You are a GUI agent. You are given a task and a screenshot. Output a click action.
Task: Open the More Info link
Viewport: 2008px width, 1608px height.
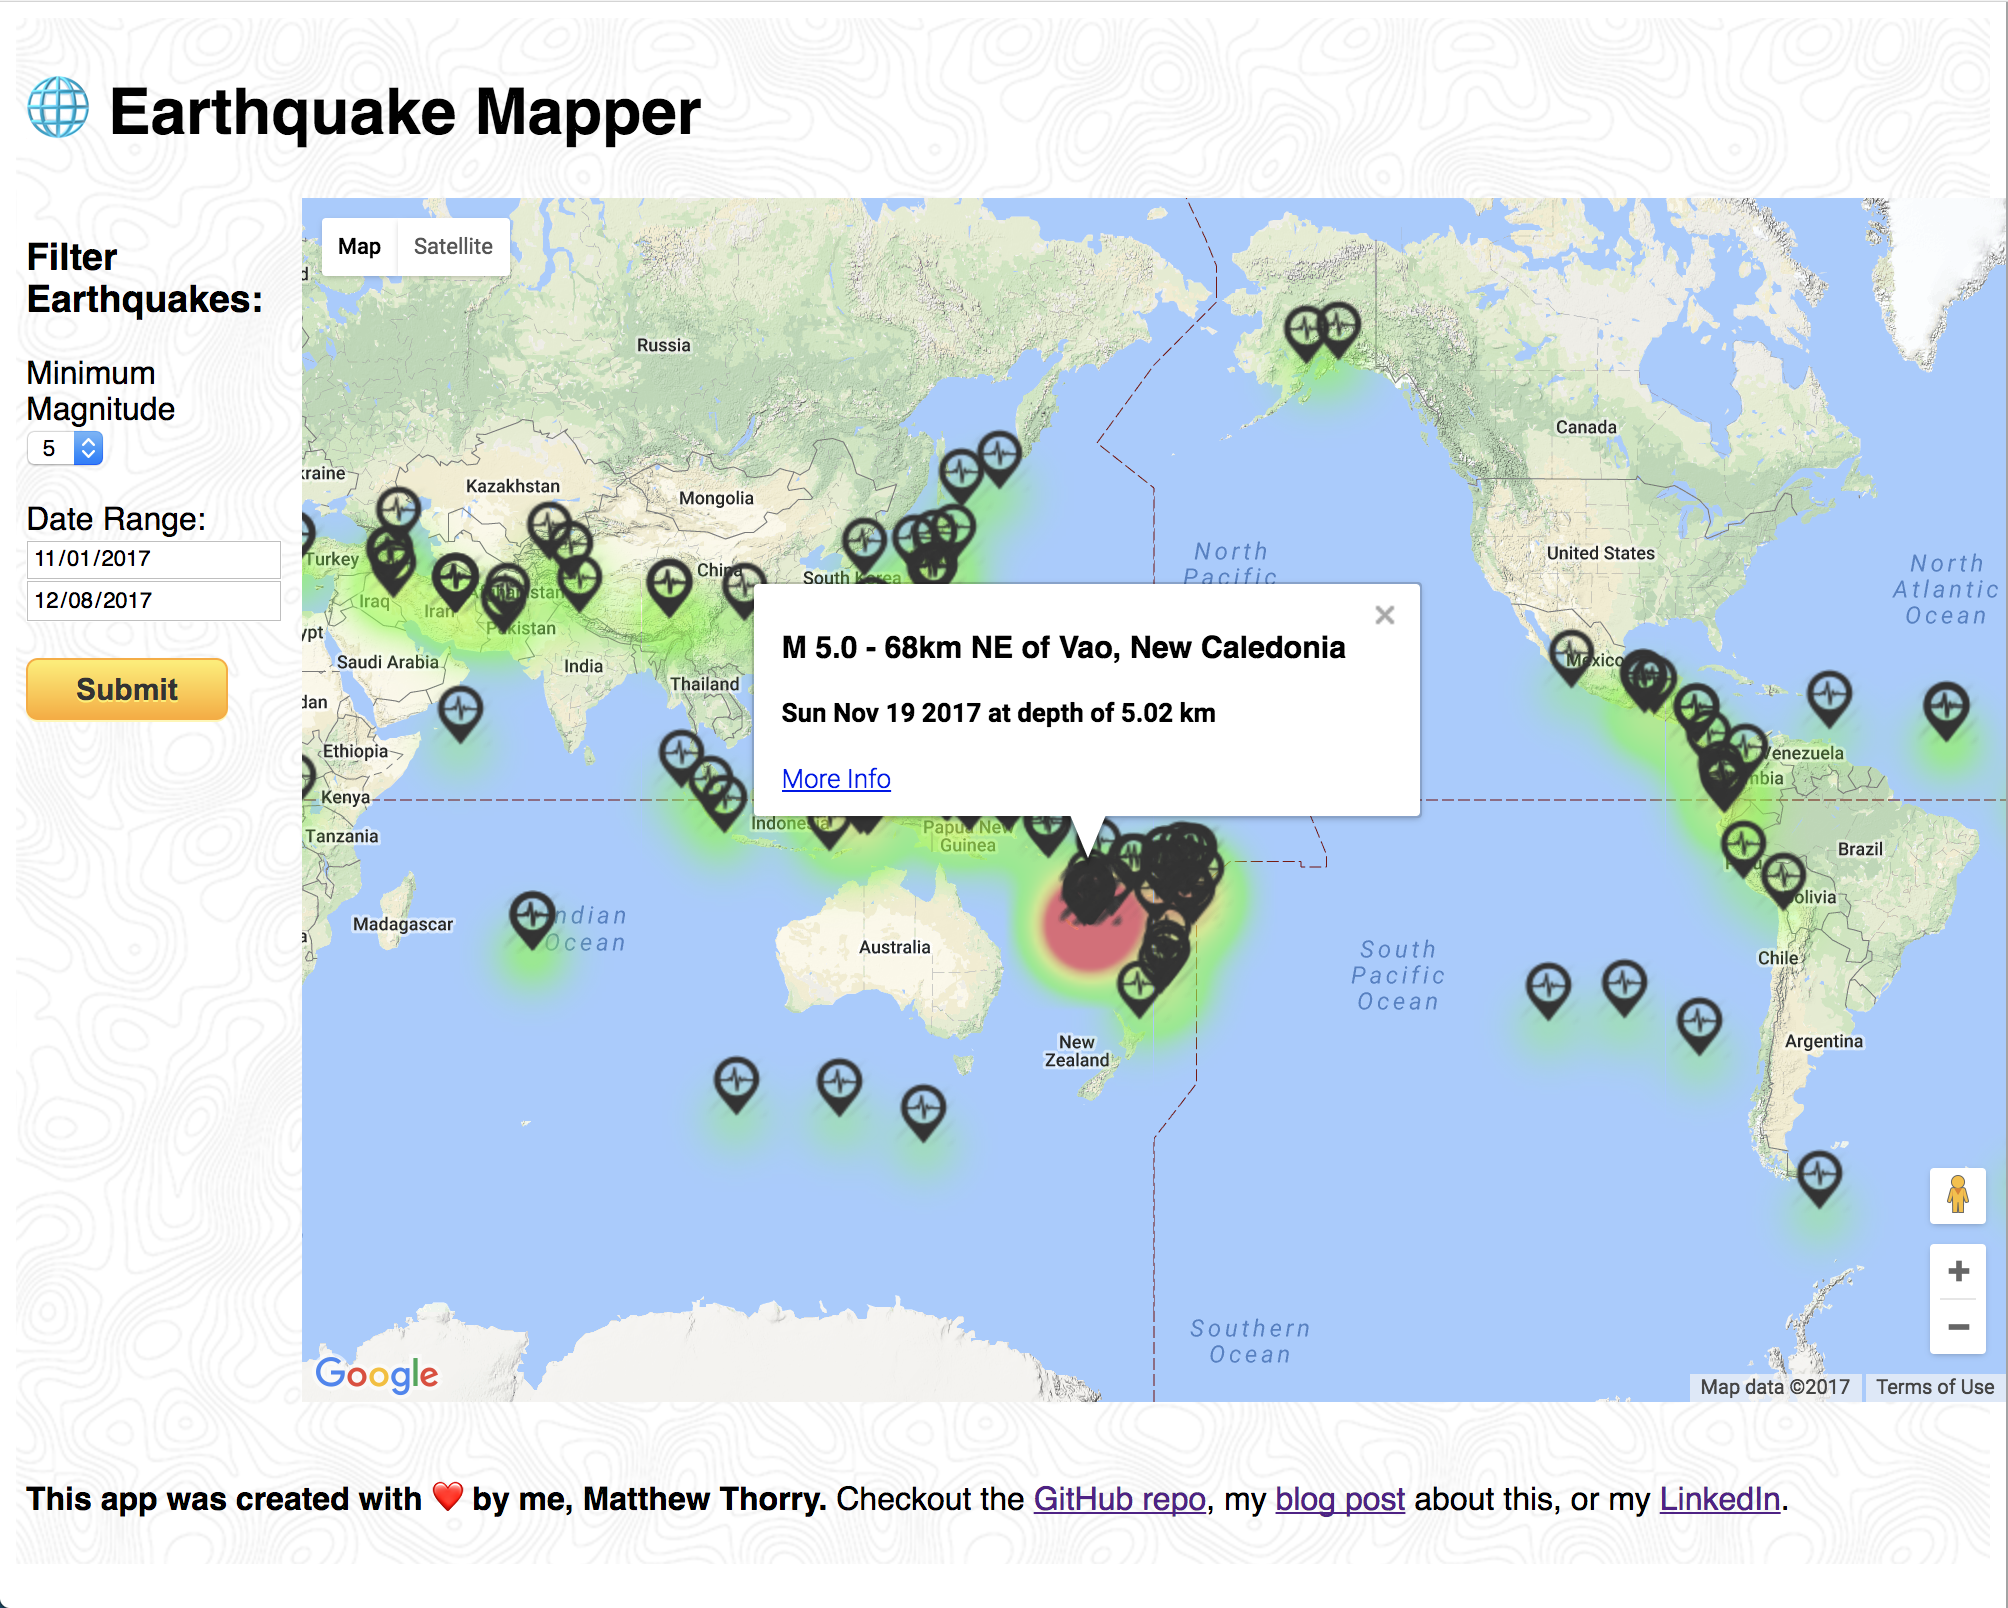836,778
